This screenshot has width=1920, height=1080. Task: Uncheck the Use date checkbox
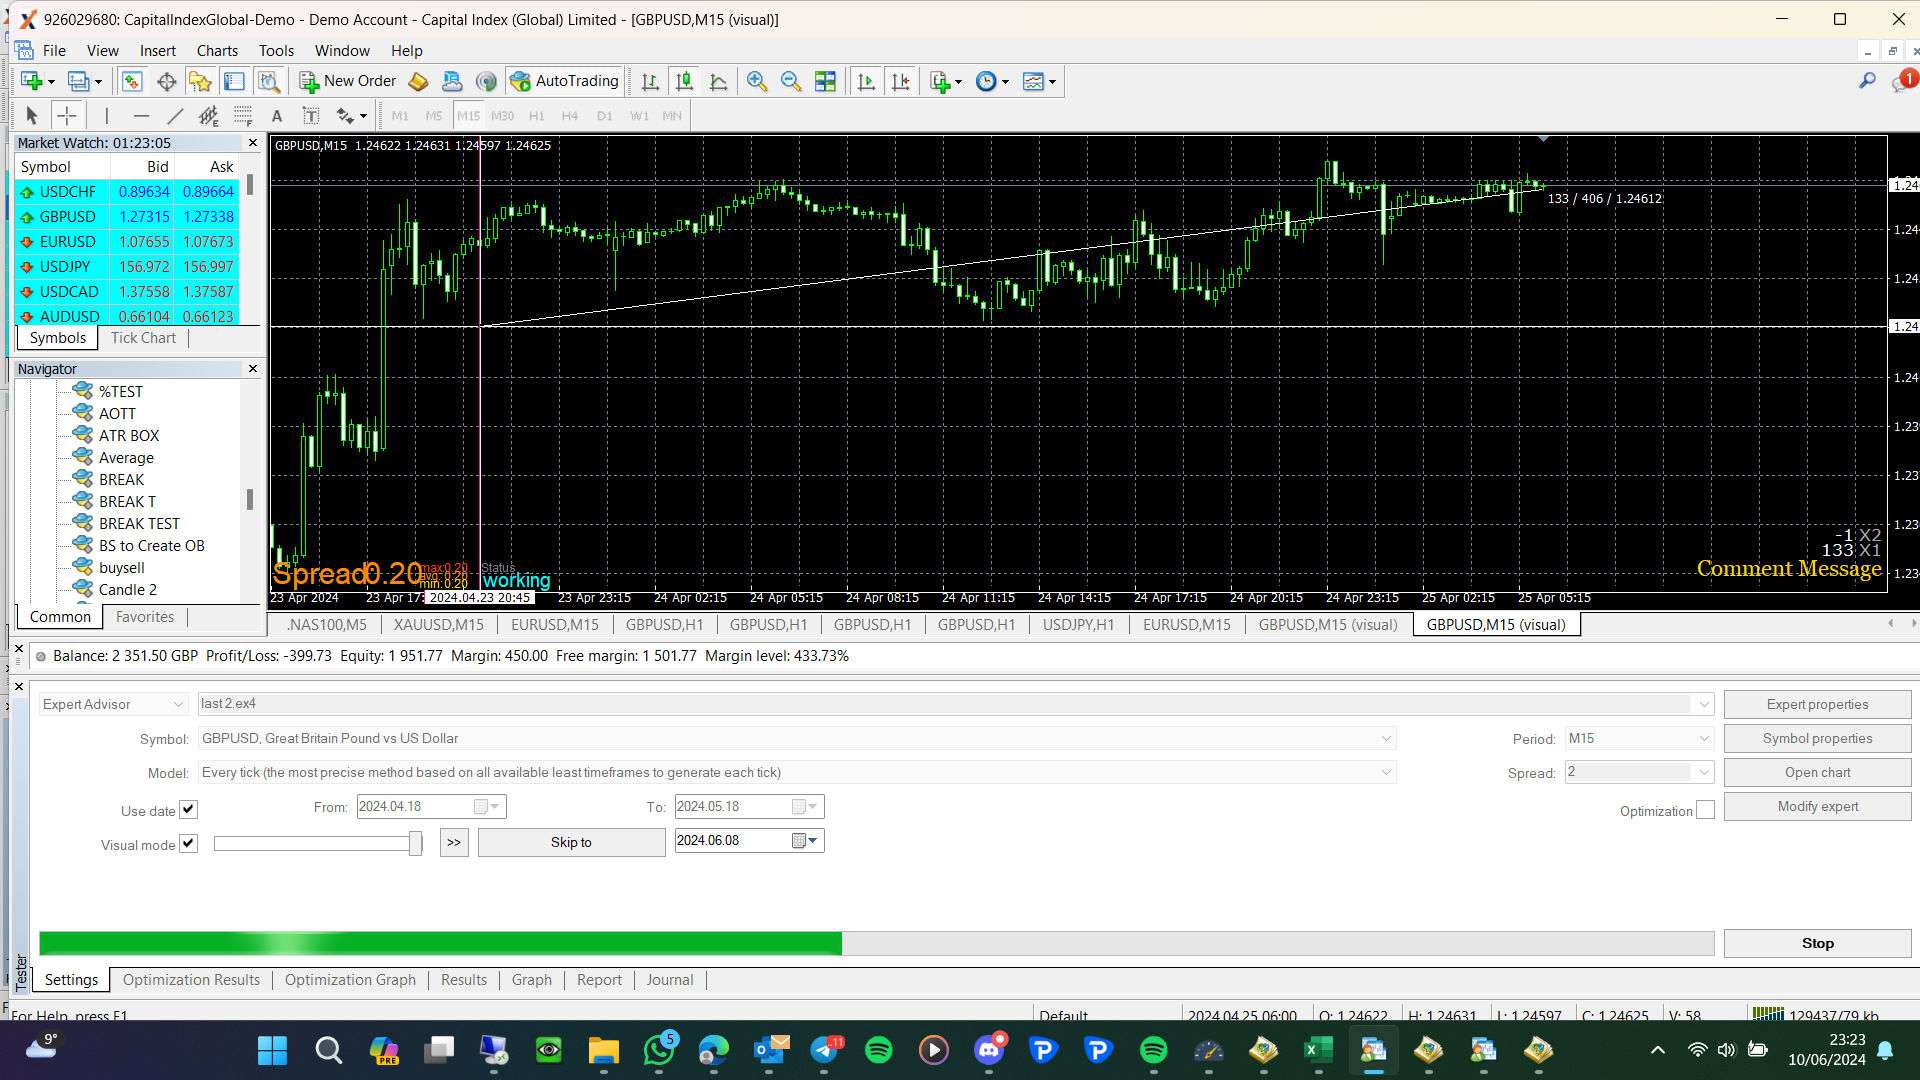[x=189, y=809]
